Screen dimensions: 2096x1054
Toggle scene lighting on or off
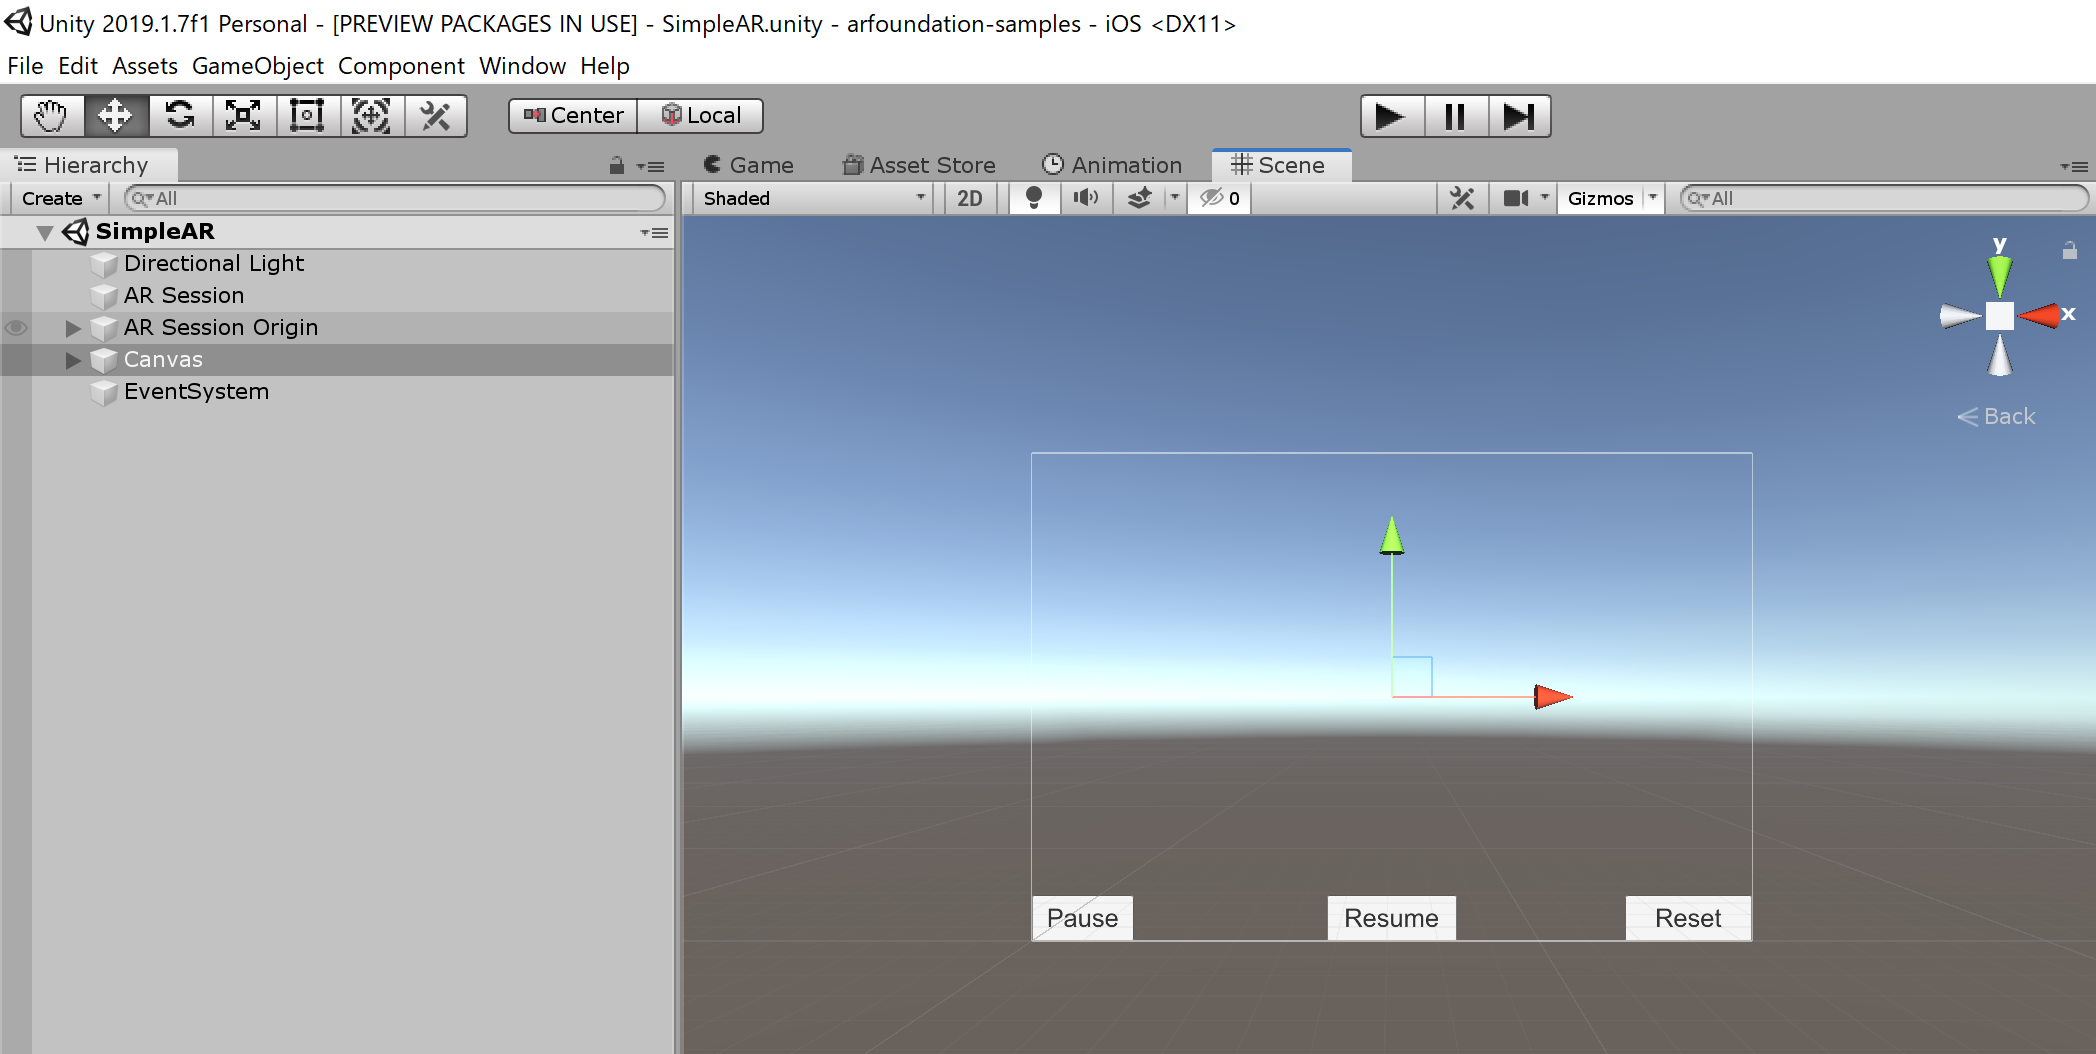coord(1034,197)
